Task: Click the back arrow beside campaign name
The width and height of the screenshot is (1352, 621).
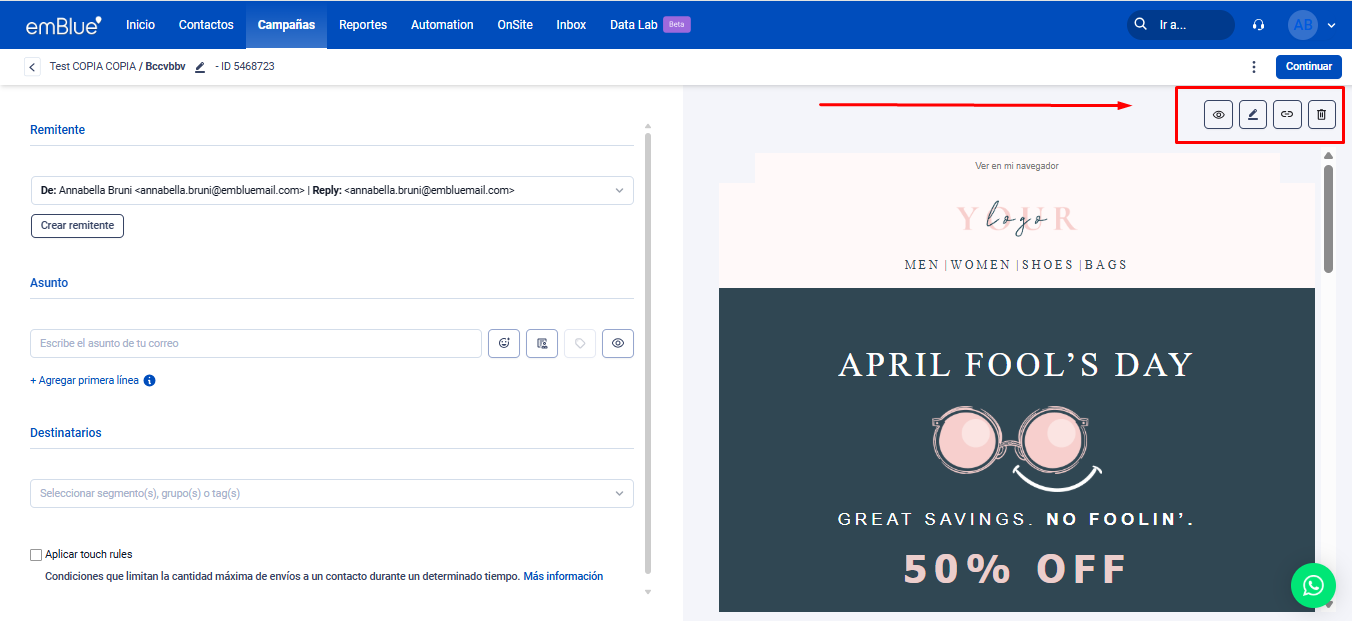Action: pyautogui.click(x=33, y=67)
